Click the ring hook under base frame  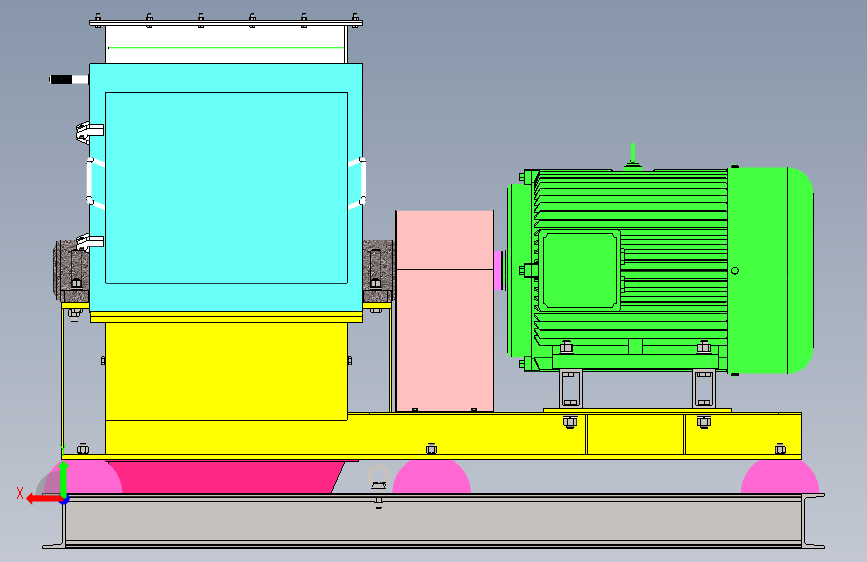(378, 477)
